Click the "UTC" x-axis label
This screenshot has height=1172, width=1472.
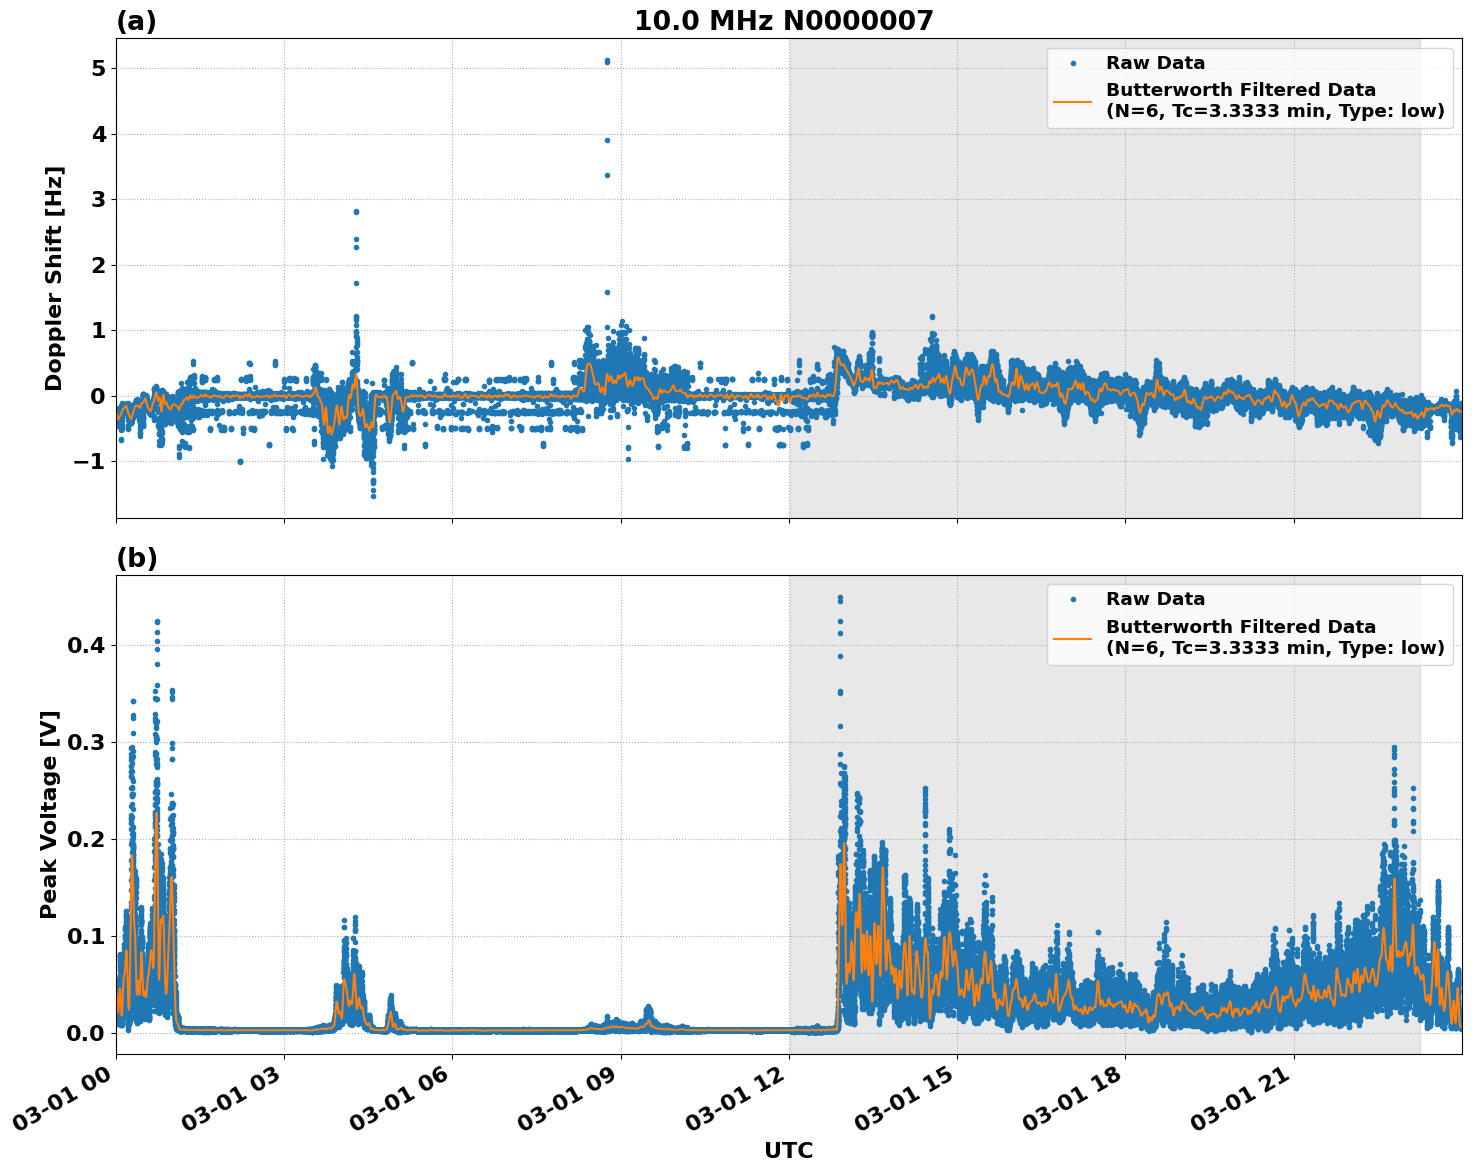pyautogui.click(x=788, y=1150)
